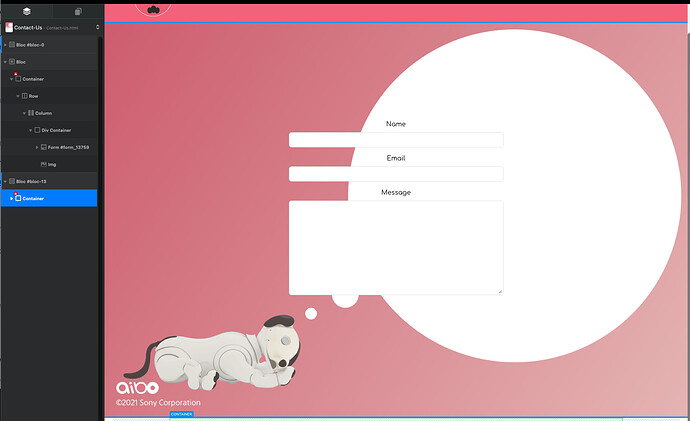Click in the Message text area
690x421 pixels.
tap(396, 248)
